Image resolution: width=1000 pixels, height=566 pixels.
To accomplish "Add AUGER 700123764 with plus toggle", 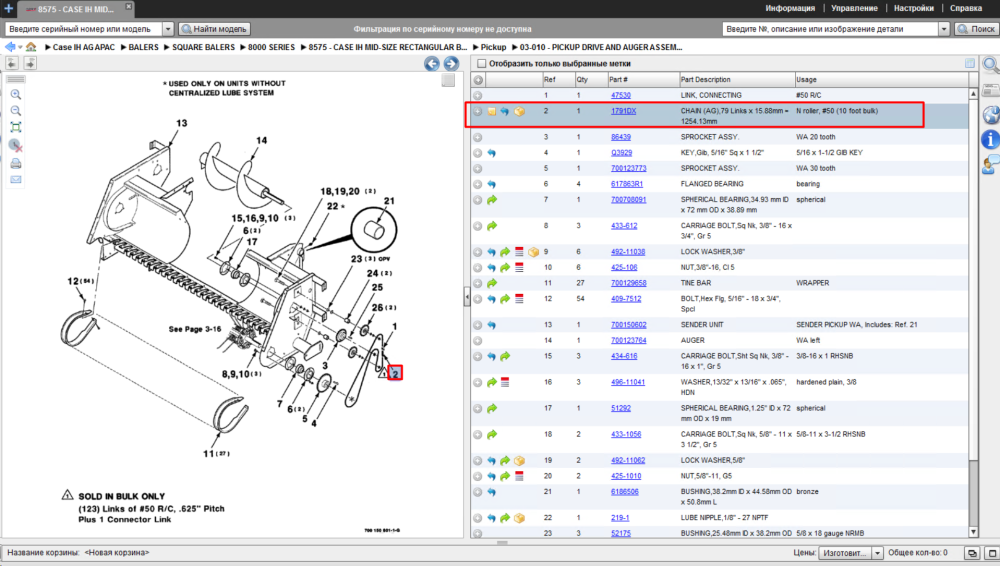I will 478,341.
